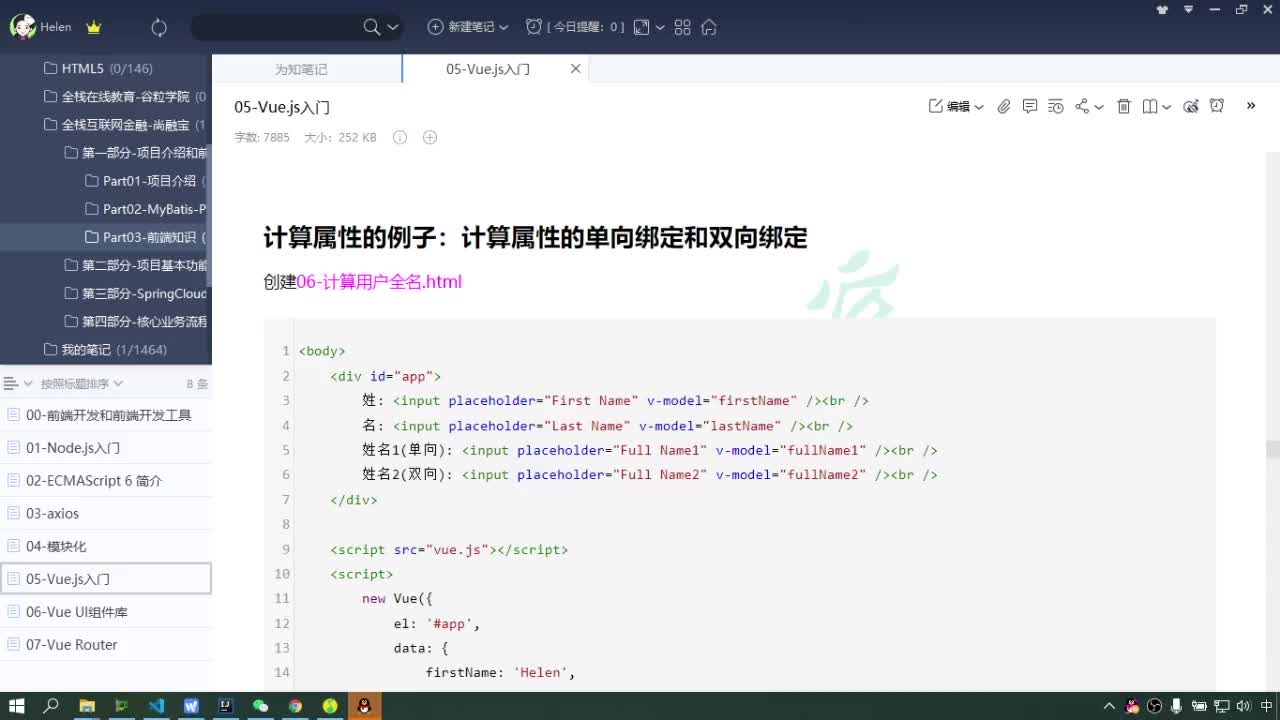Viewport: 1280px width, 720px height.
Task: Go to the home icon
Action: [x=709, y=27]
